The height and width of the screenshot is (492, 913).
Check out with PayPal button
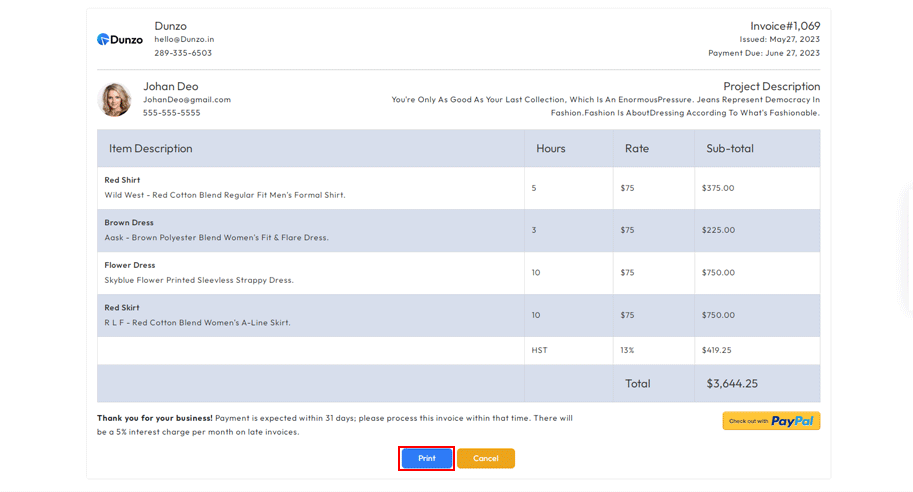tap(771, 421)
